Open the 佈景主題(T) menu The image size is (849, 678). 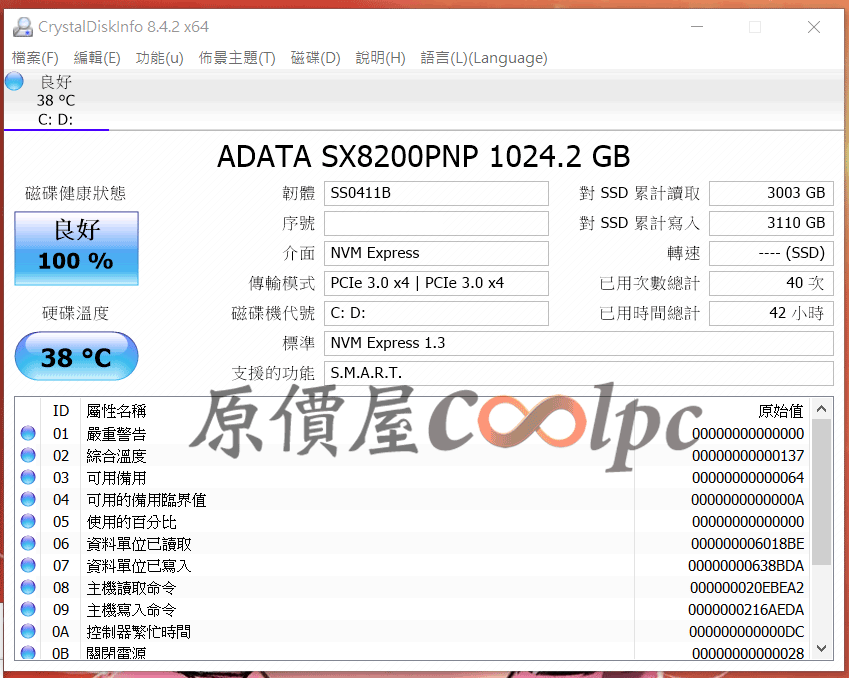pyautogui.click(x=237, y=57)
